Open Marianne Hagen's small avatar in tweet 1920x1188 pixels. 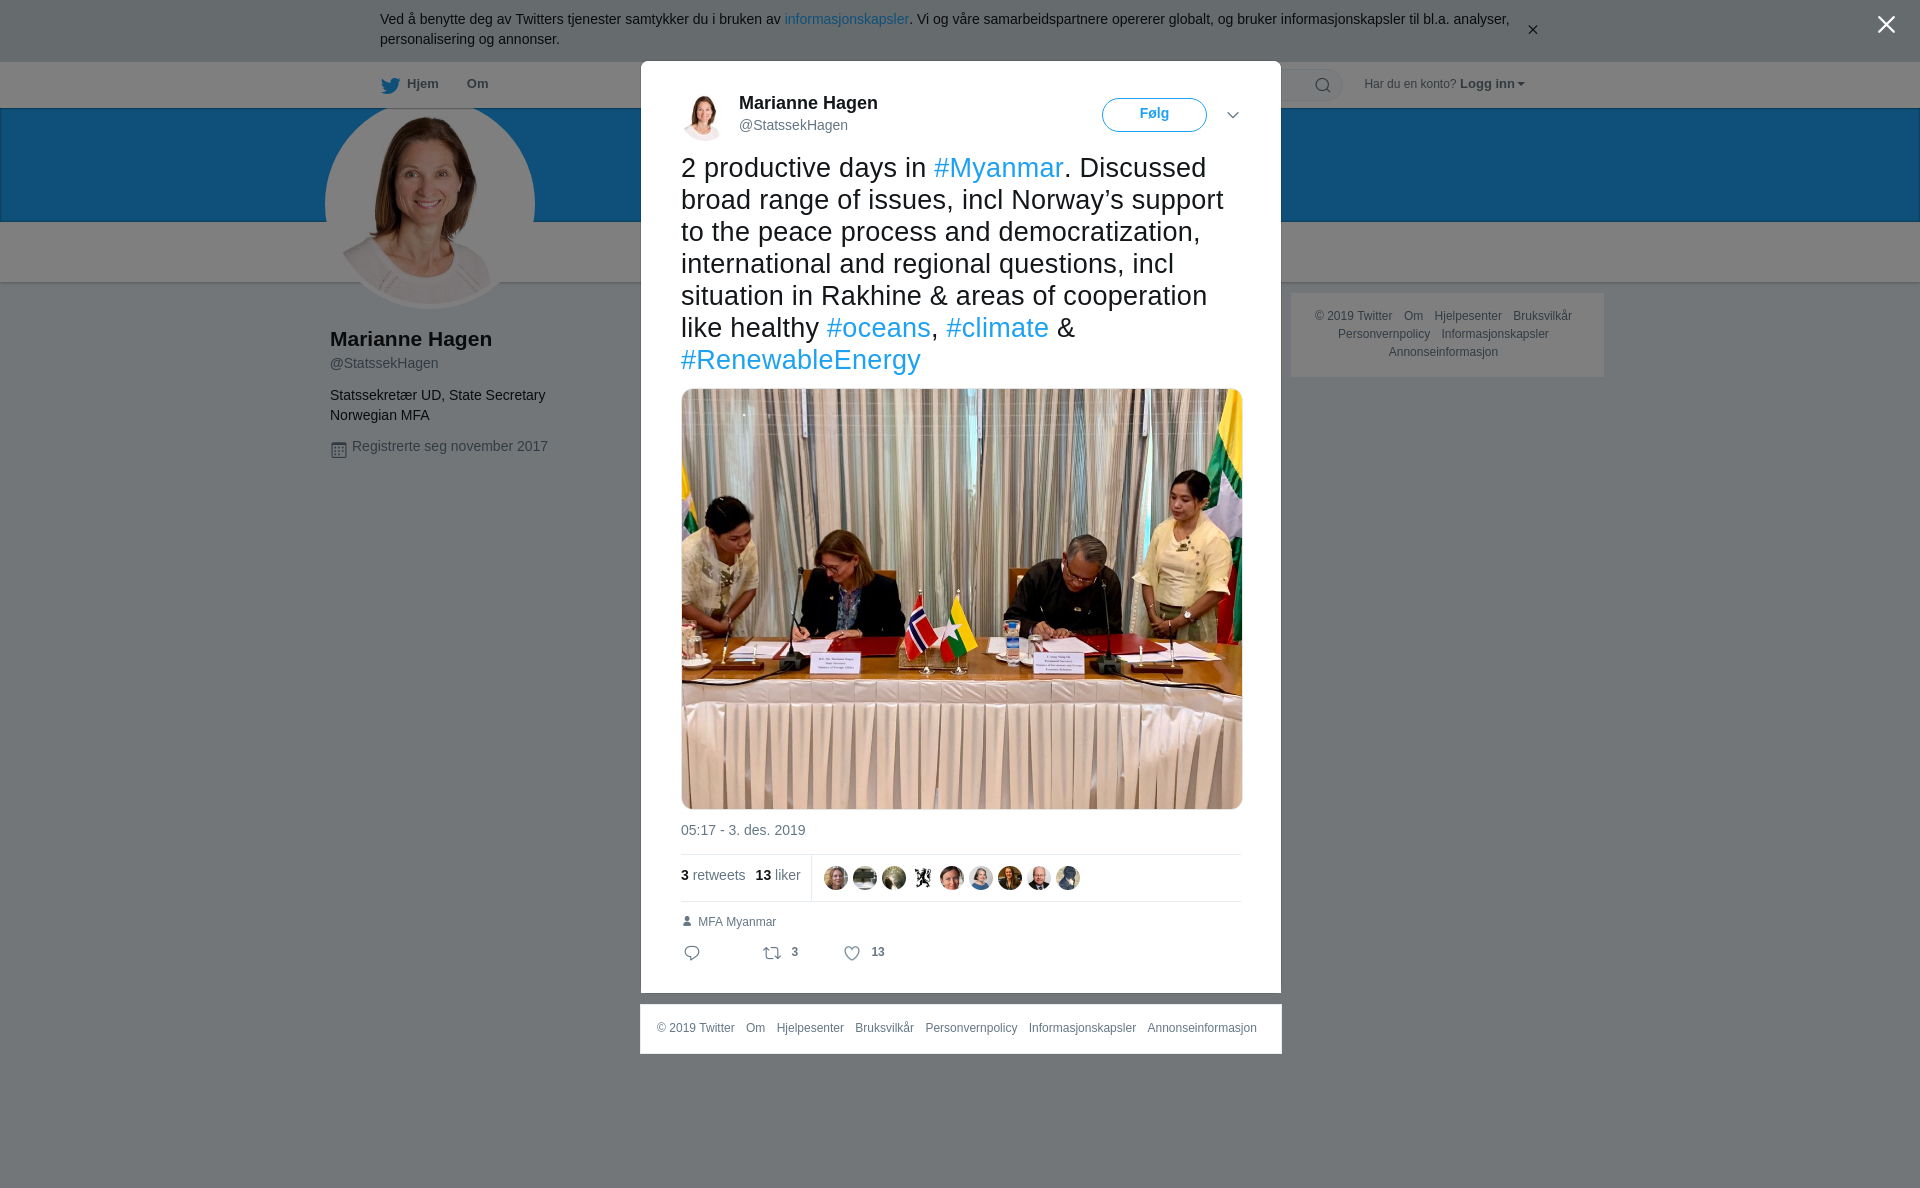click(x=703, y=116)
